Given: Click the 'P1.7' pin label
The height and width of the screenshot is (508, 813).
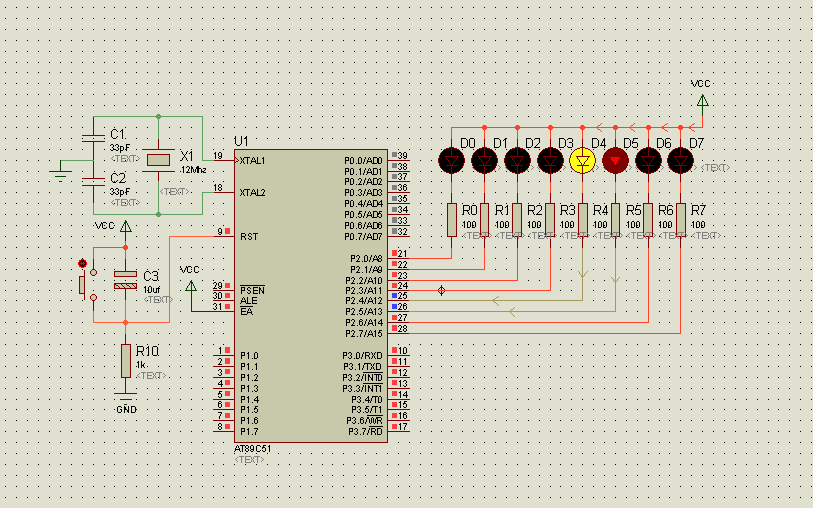Looking at the screenshot, I should [249, 431].
